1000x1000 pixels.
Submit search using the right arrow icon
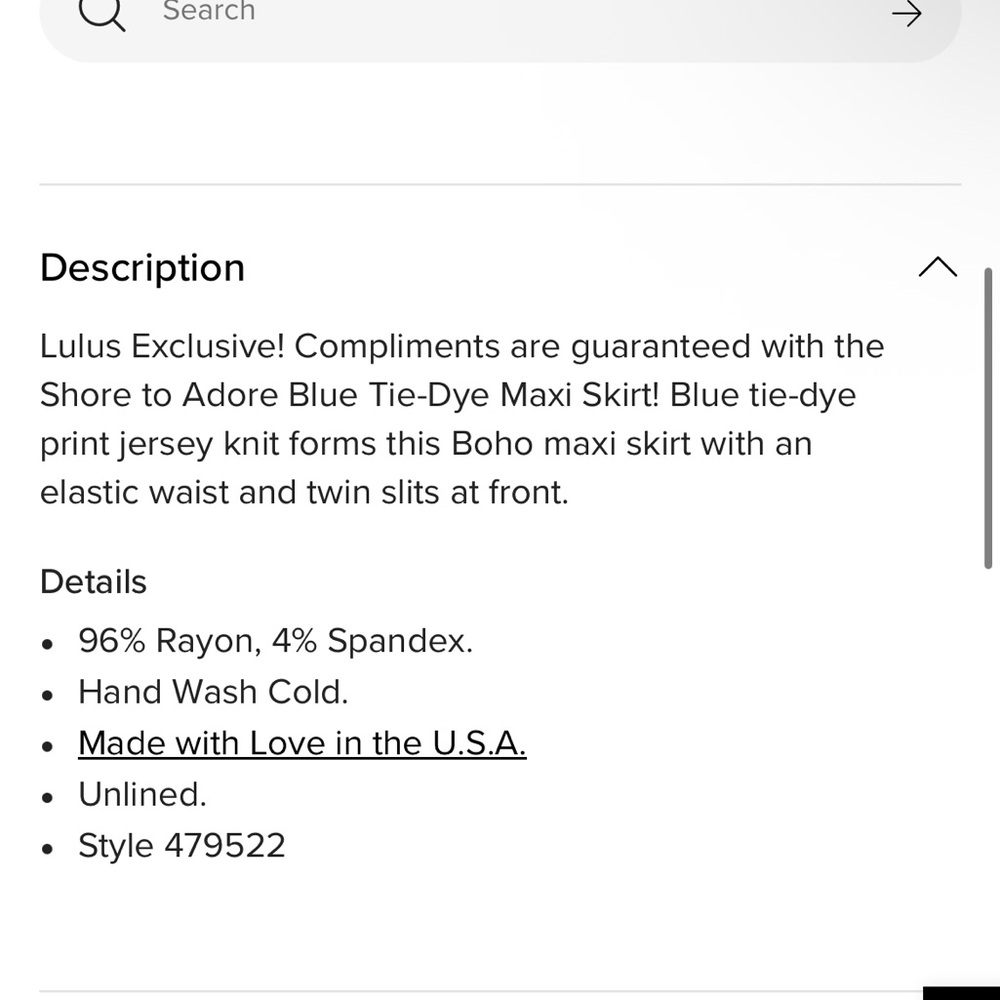coord(906,14)
